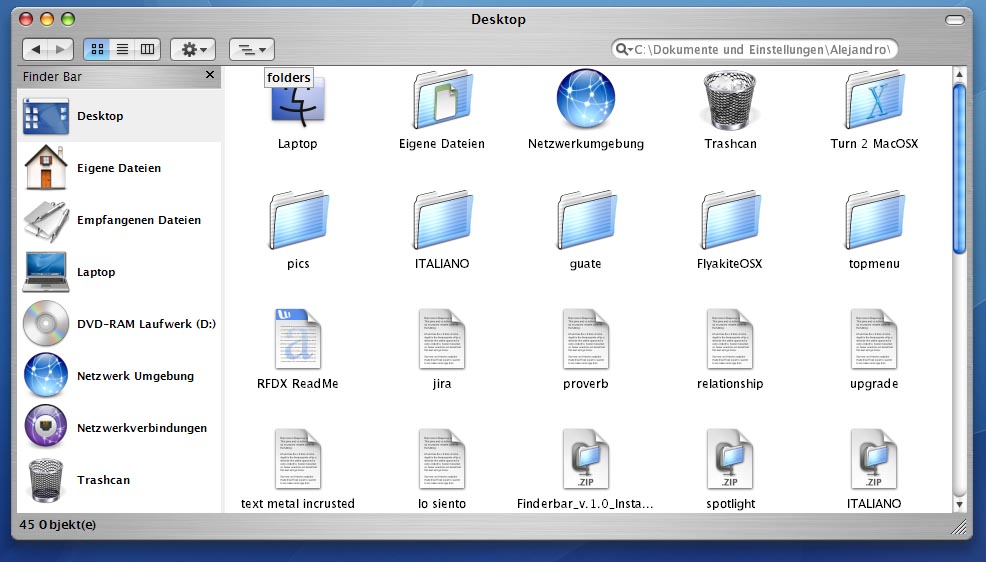
Task: Select the jira text file
Action: (x=442, y=339)
